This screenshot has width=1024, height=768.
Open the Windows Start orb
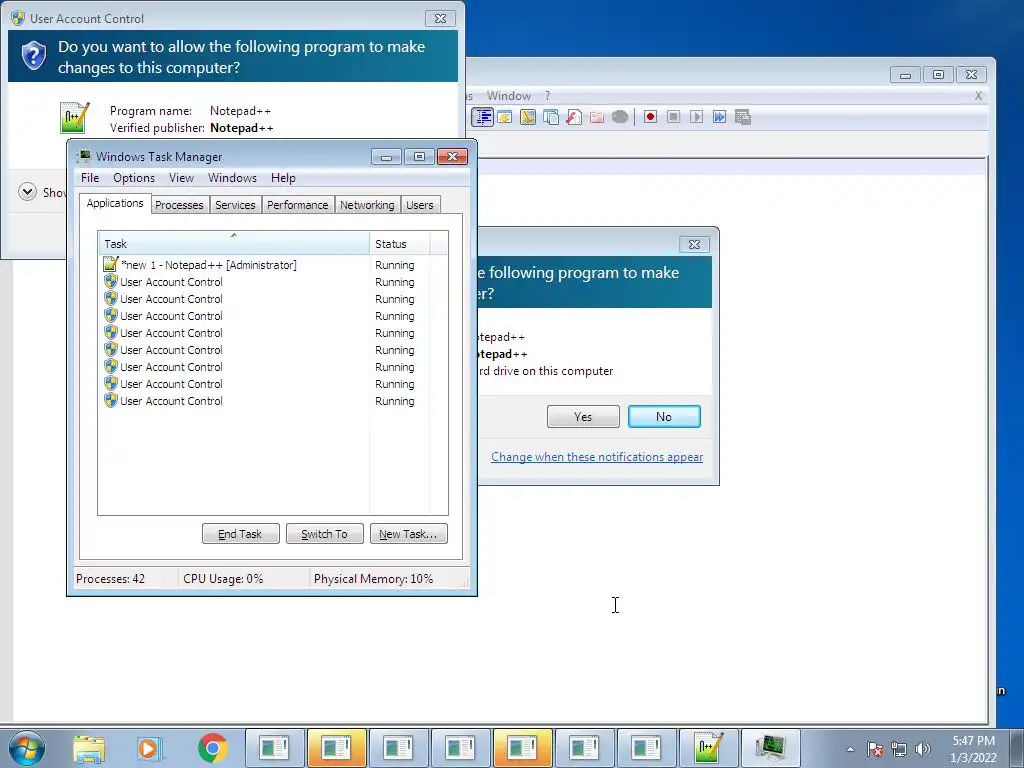(x=26, y=748)
